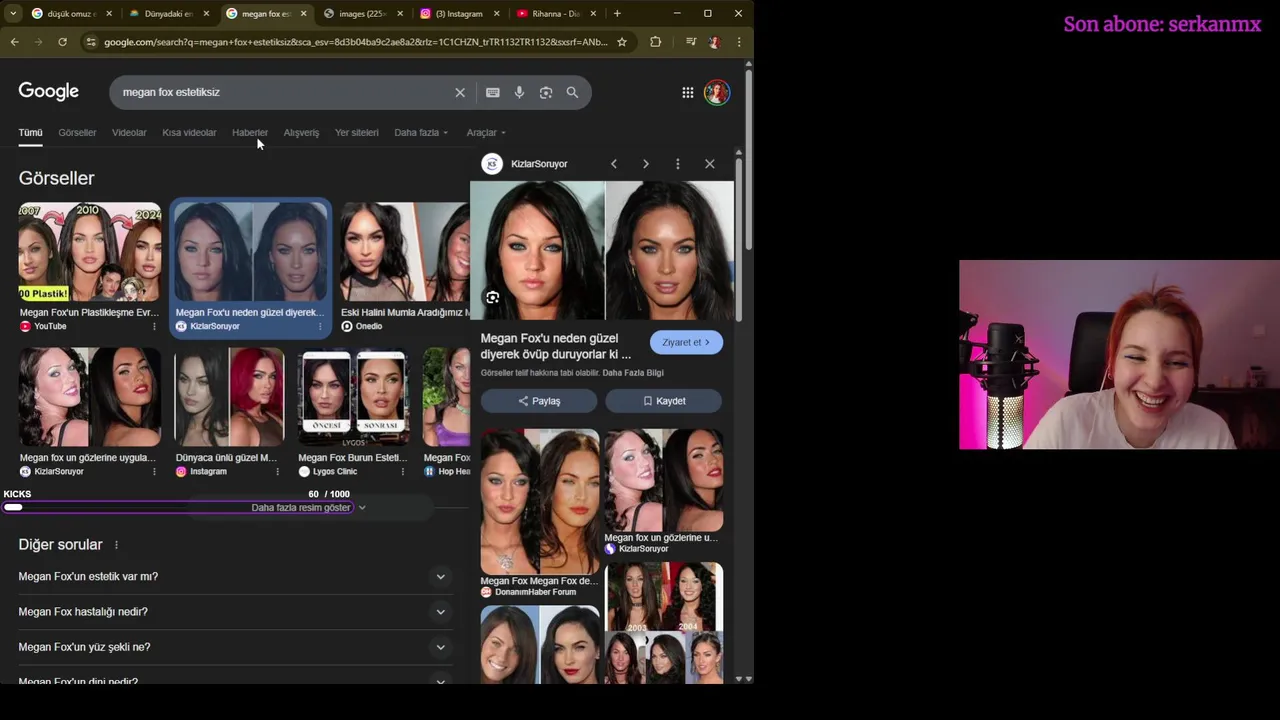Open the media control icon in toolbar

(690, 42)
